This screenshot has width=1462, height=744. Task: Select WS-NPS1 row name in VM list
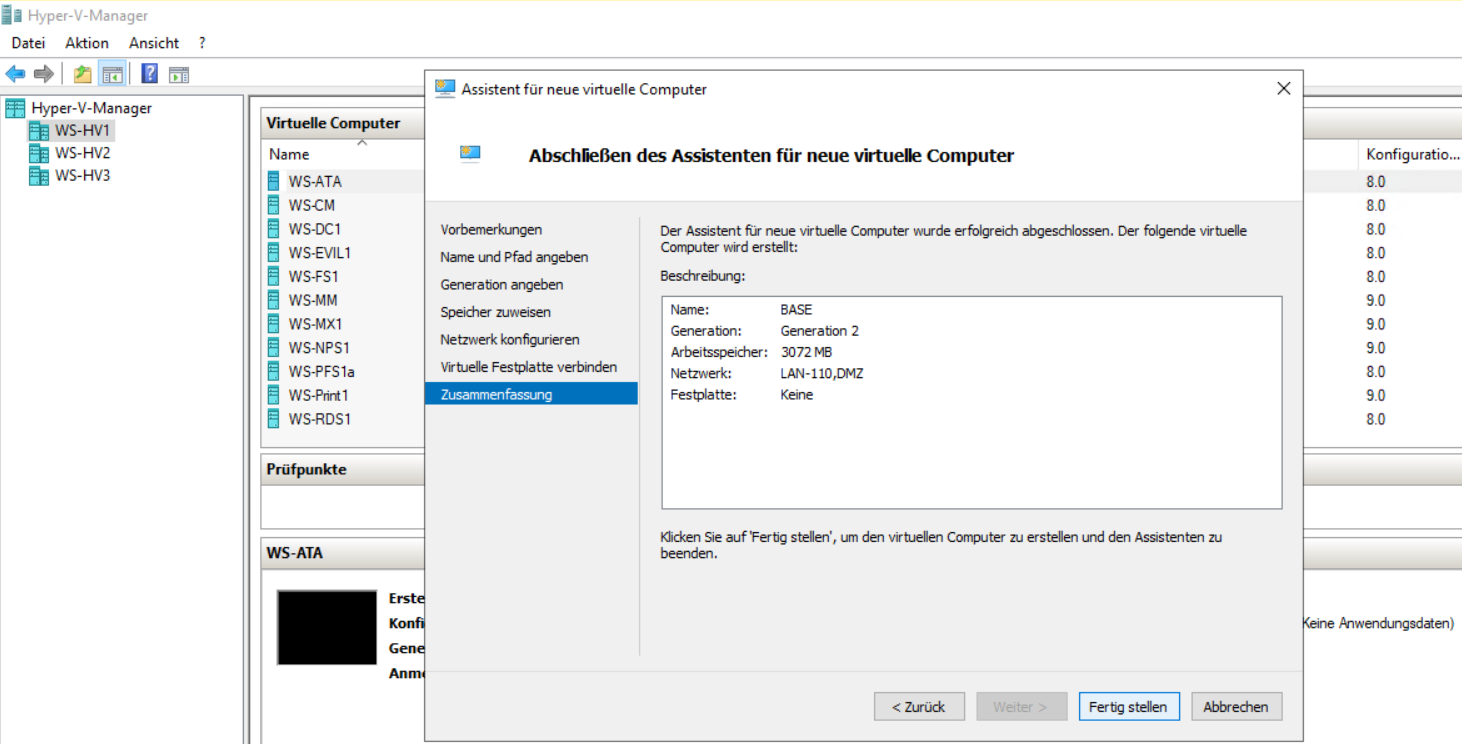tap(319, 348)
